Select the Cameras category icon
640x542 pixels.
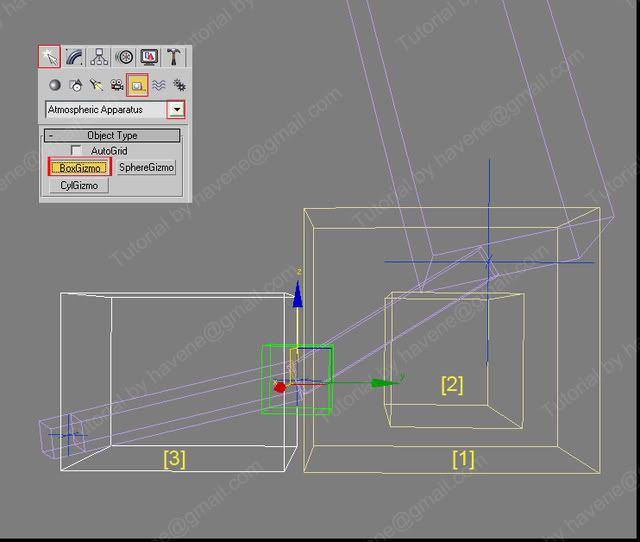tap(117, 85)
